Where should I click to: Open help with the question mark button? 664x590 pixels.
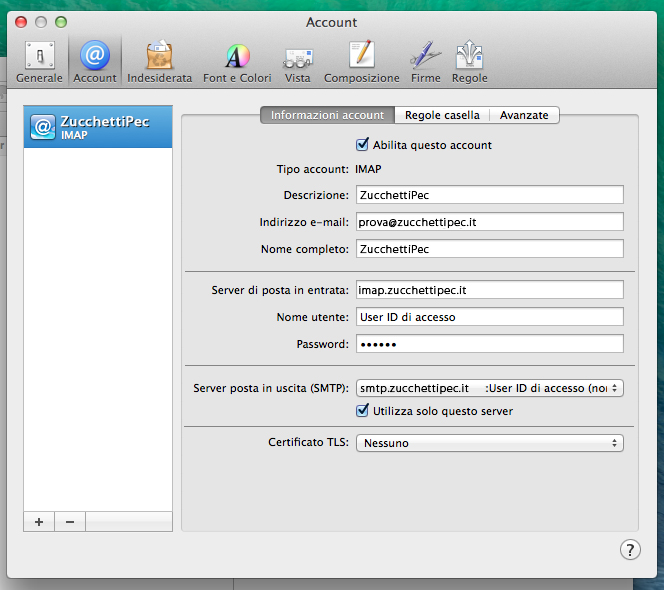[630, 550]
